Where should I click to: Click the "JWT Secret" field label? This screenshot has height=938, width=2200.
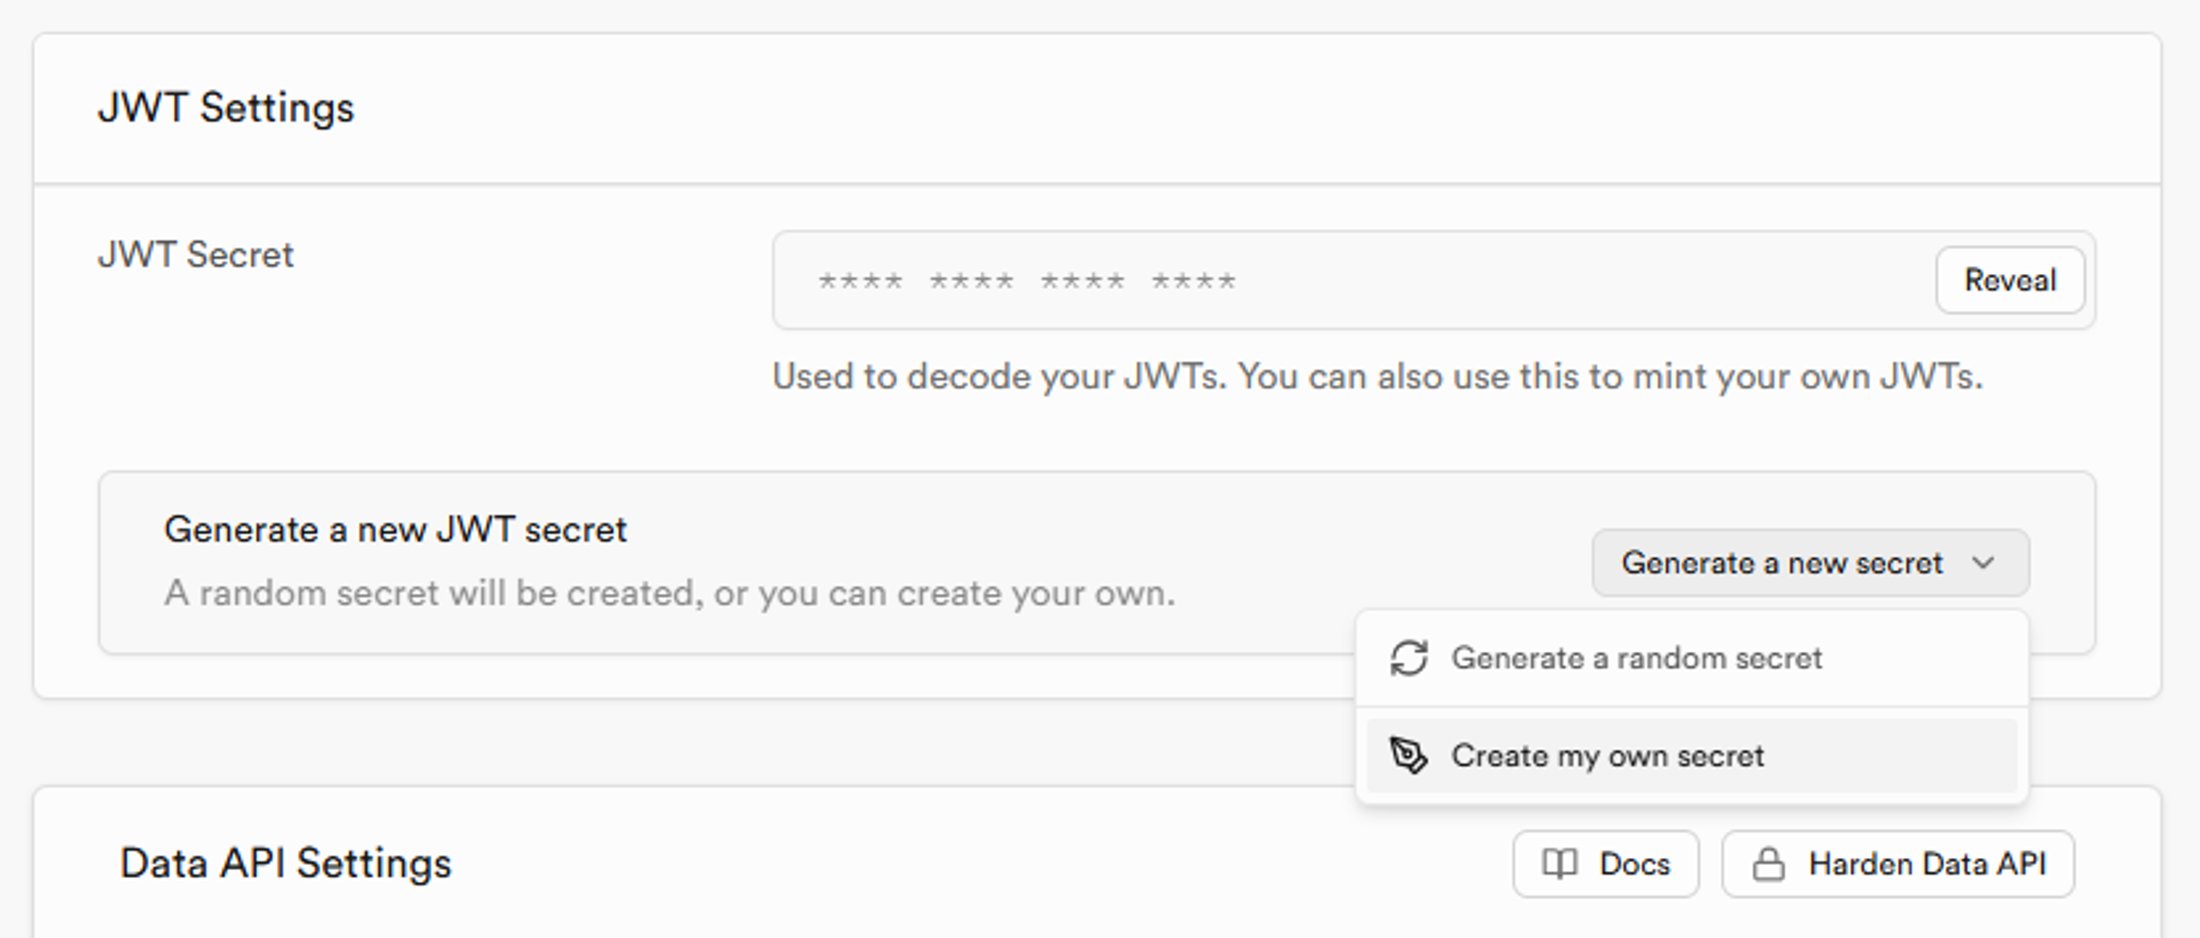(x=195, y=255)
